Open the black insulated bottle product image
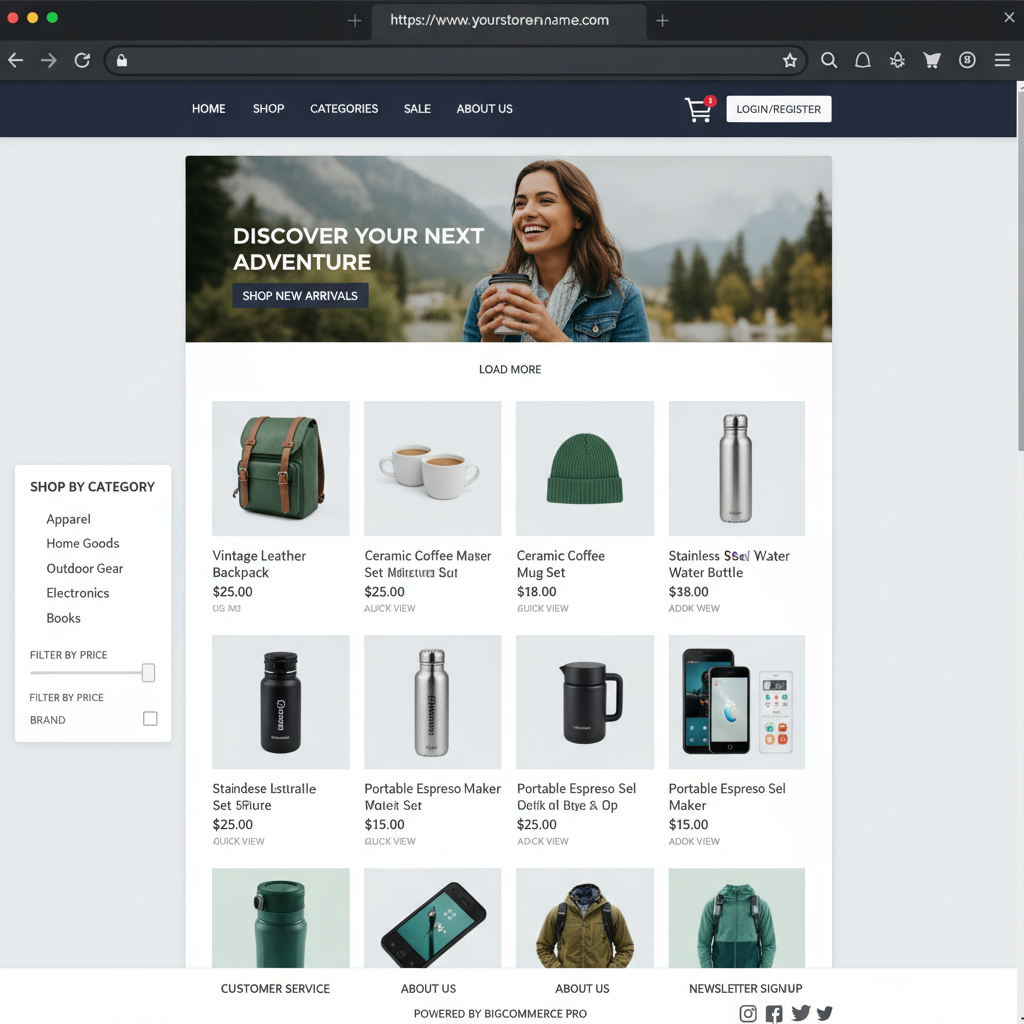This screenshot has height=1024, width=1024. tap(281, 702)
